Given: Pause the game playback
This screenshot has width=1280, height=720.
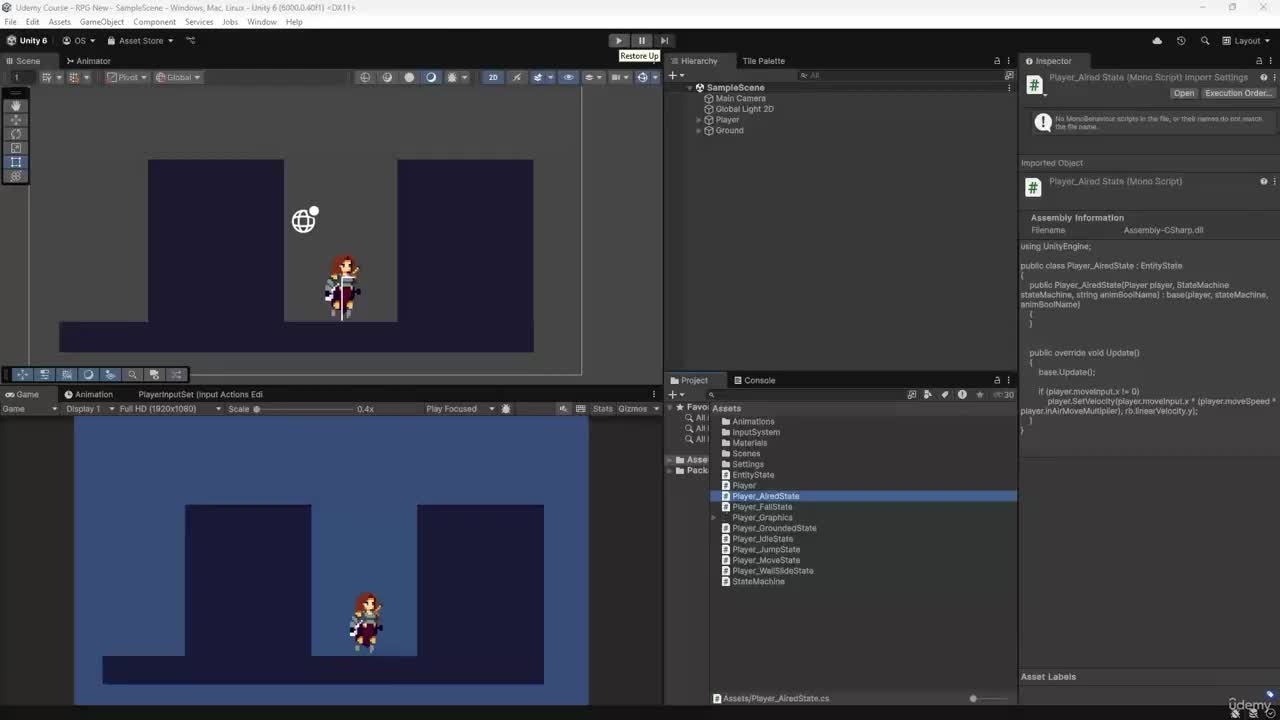Looking at the screenshot, I should click(x=642, y=41).
